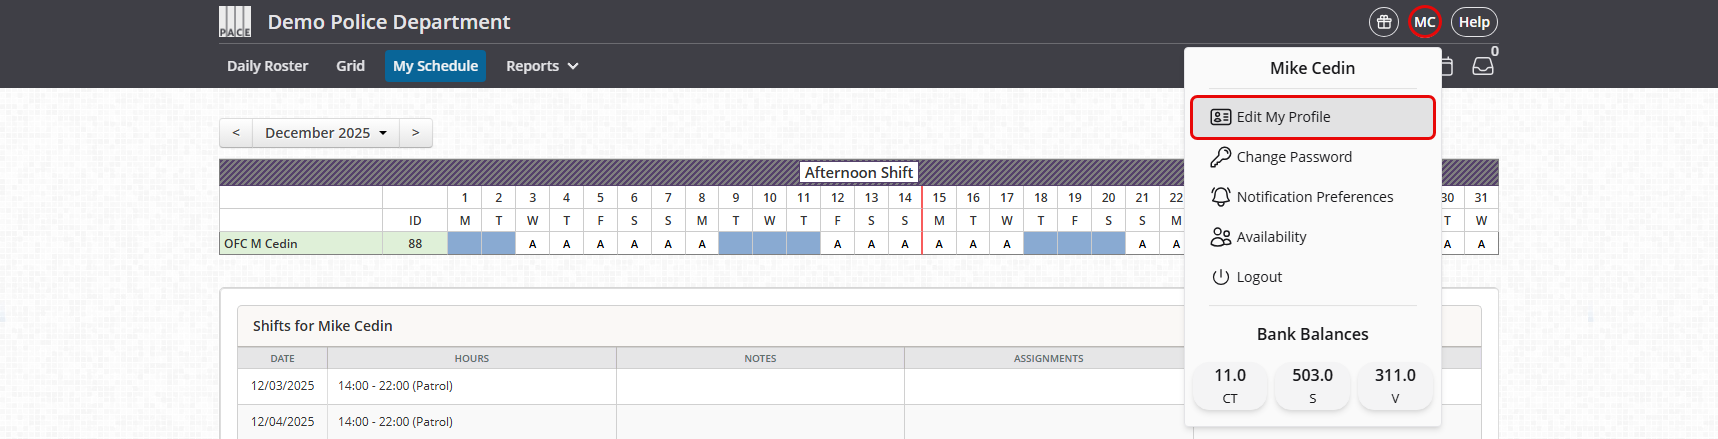The height and width of the screenshot is (439, 1718).
Task: Click the PACE logo
Action: [x=235, y=22]
